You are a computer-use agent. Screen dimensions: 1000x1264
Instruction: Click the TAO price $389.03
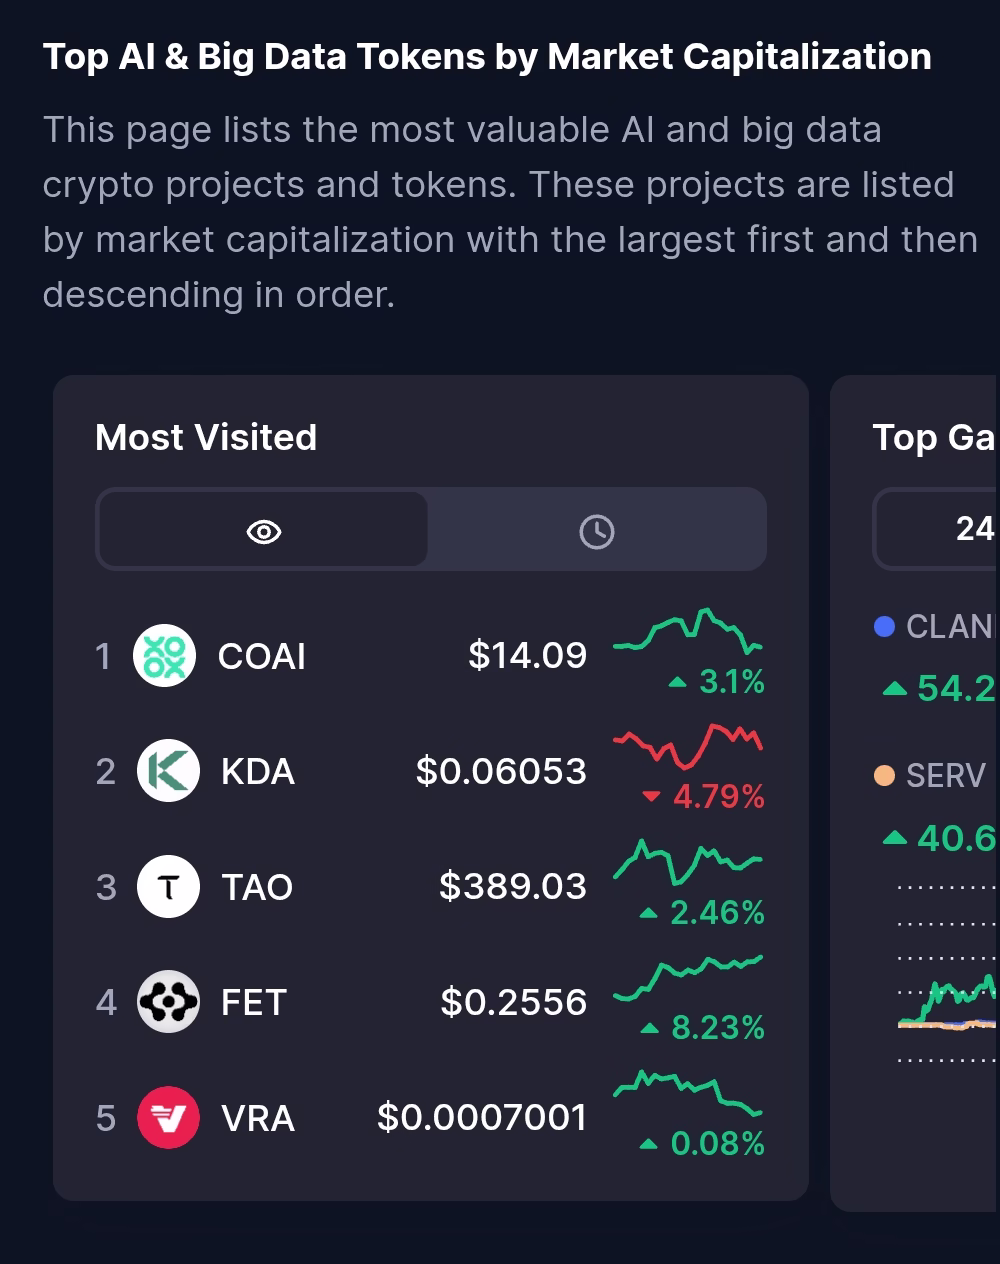click(512, 887)
